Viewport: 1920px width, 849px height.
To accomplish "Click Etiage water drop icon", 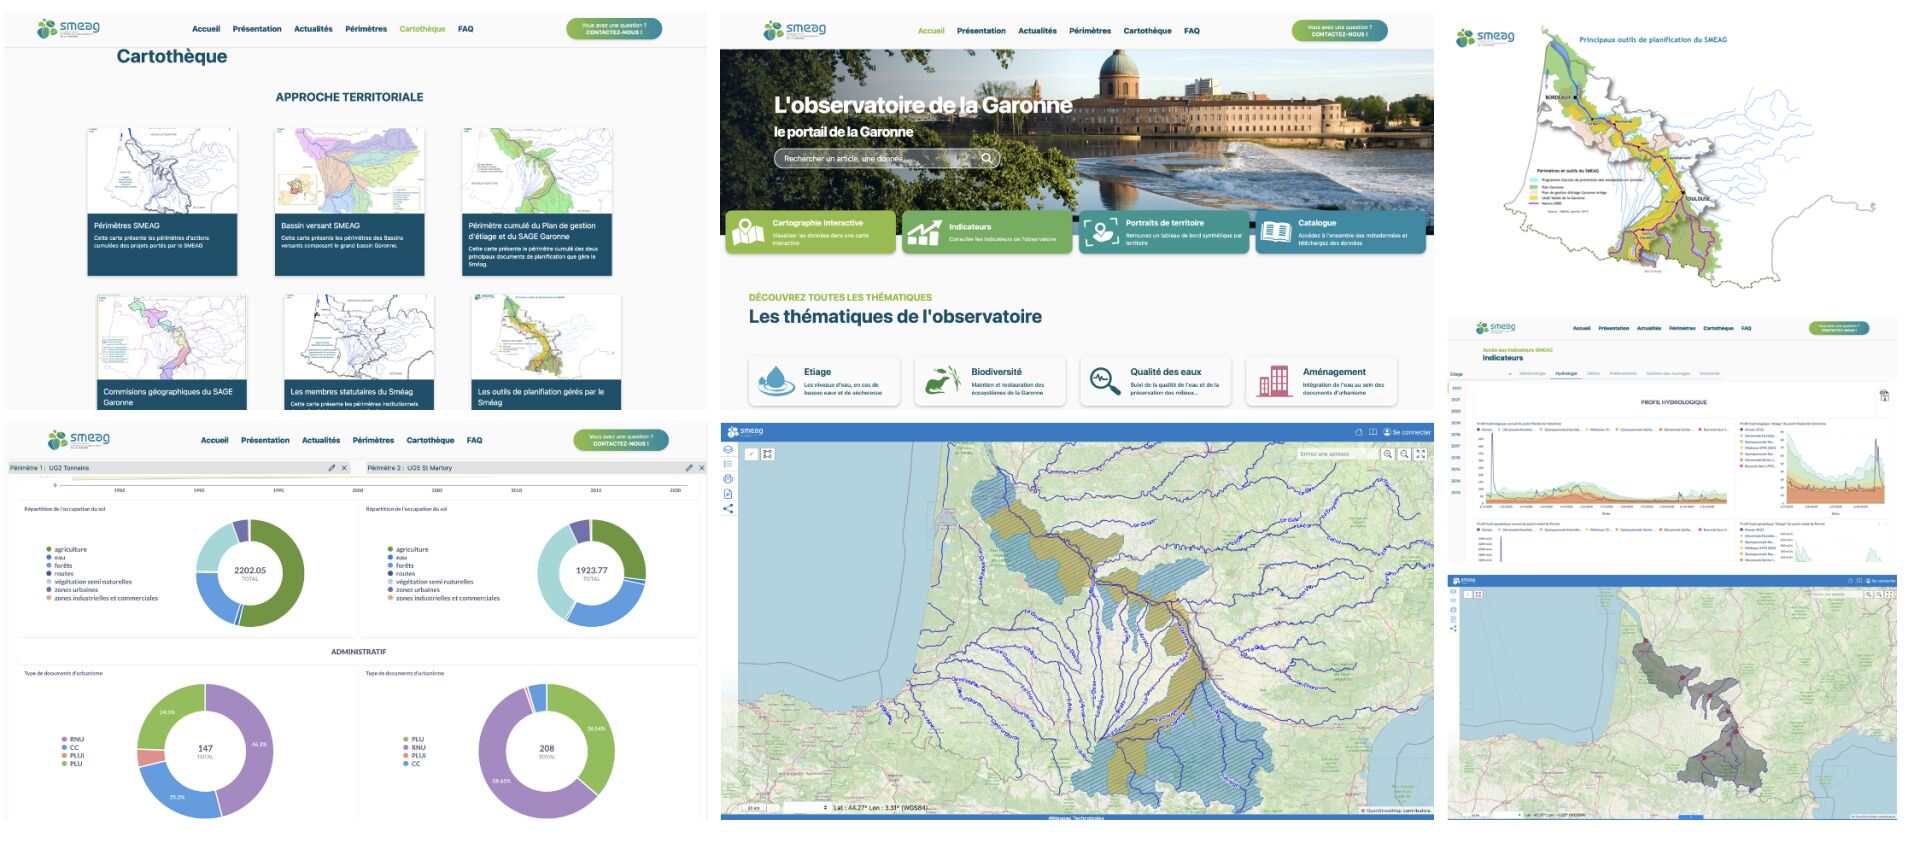I will (776, 381).
